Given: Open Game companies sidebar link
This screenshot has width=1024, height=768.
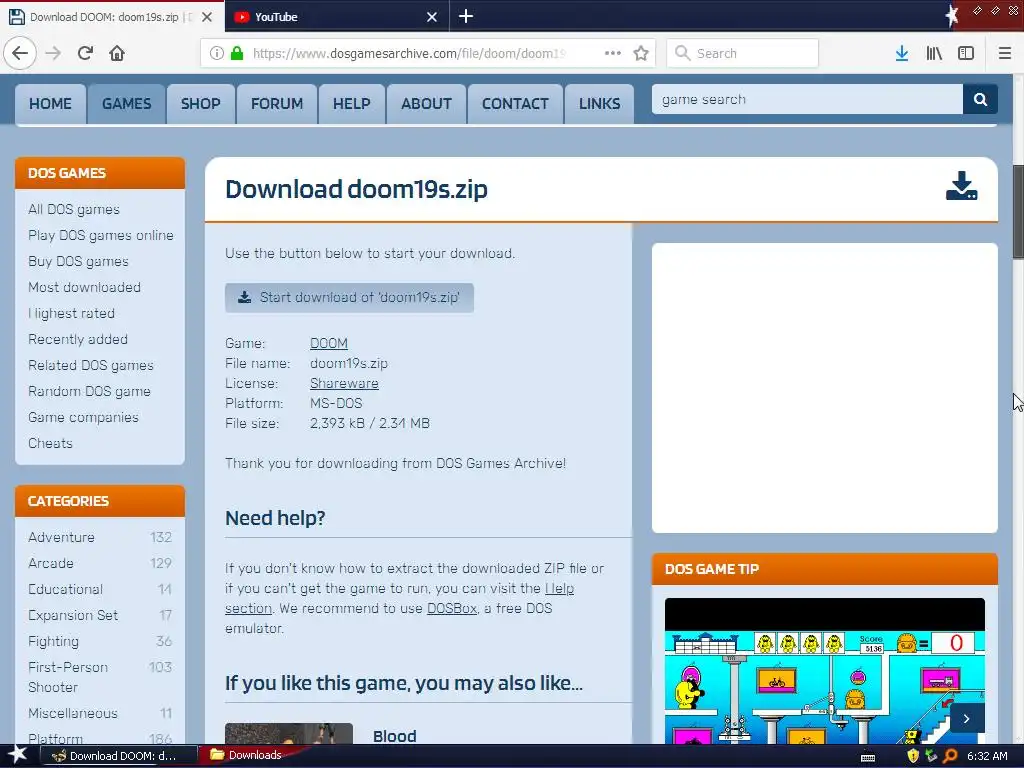Looking at the screenshot, I should (84, 418).
